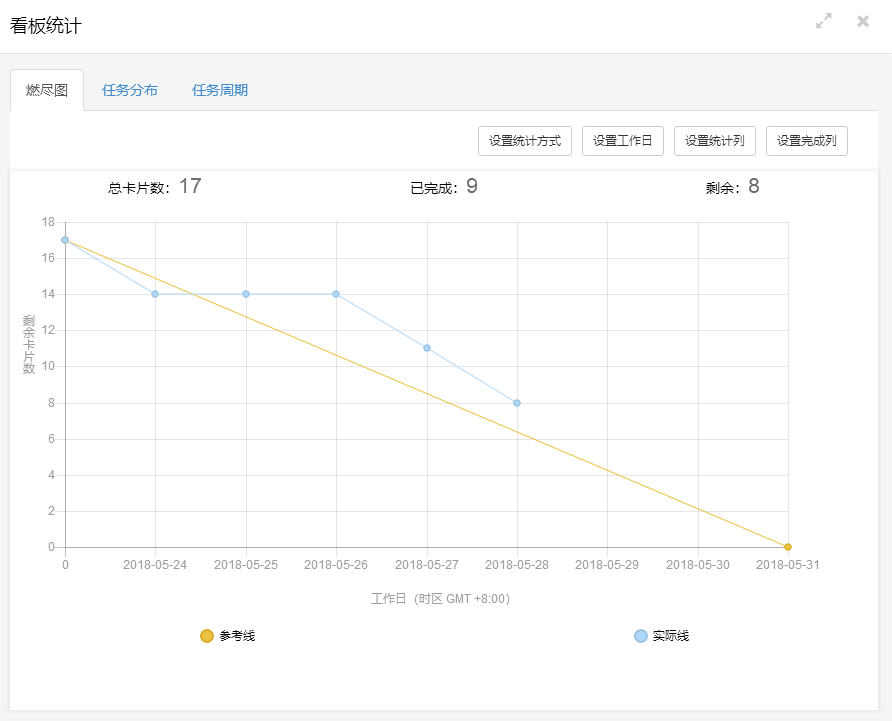
Task: Click the 工作日 (时区 GMT +8:00) axis title
Action: pyautogui.click(x=440, y=599)
